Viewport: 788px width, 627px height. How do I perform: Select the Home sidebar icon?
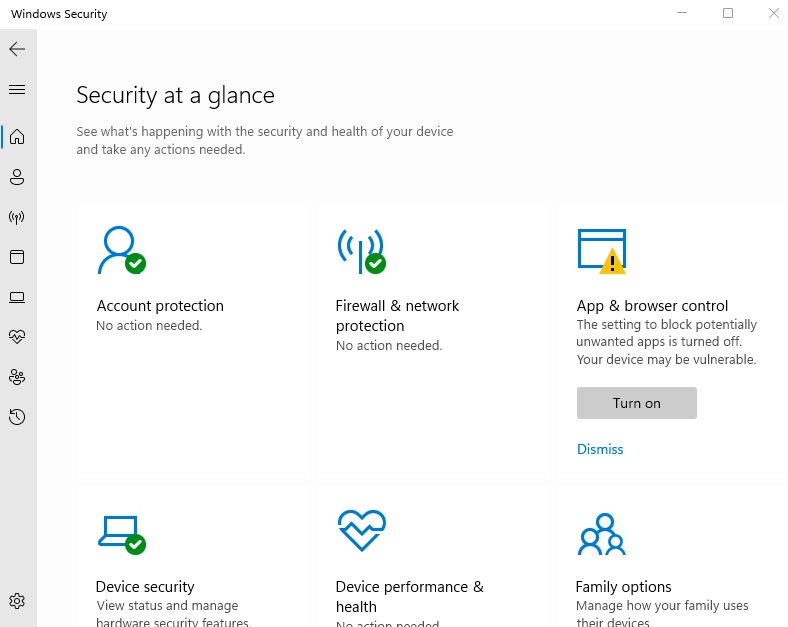point(17,137)
